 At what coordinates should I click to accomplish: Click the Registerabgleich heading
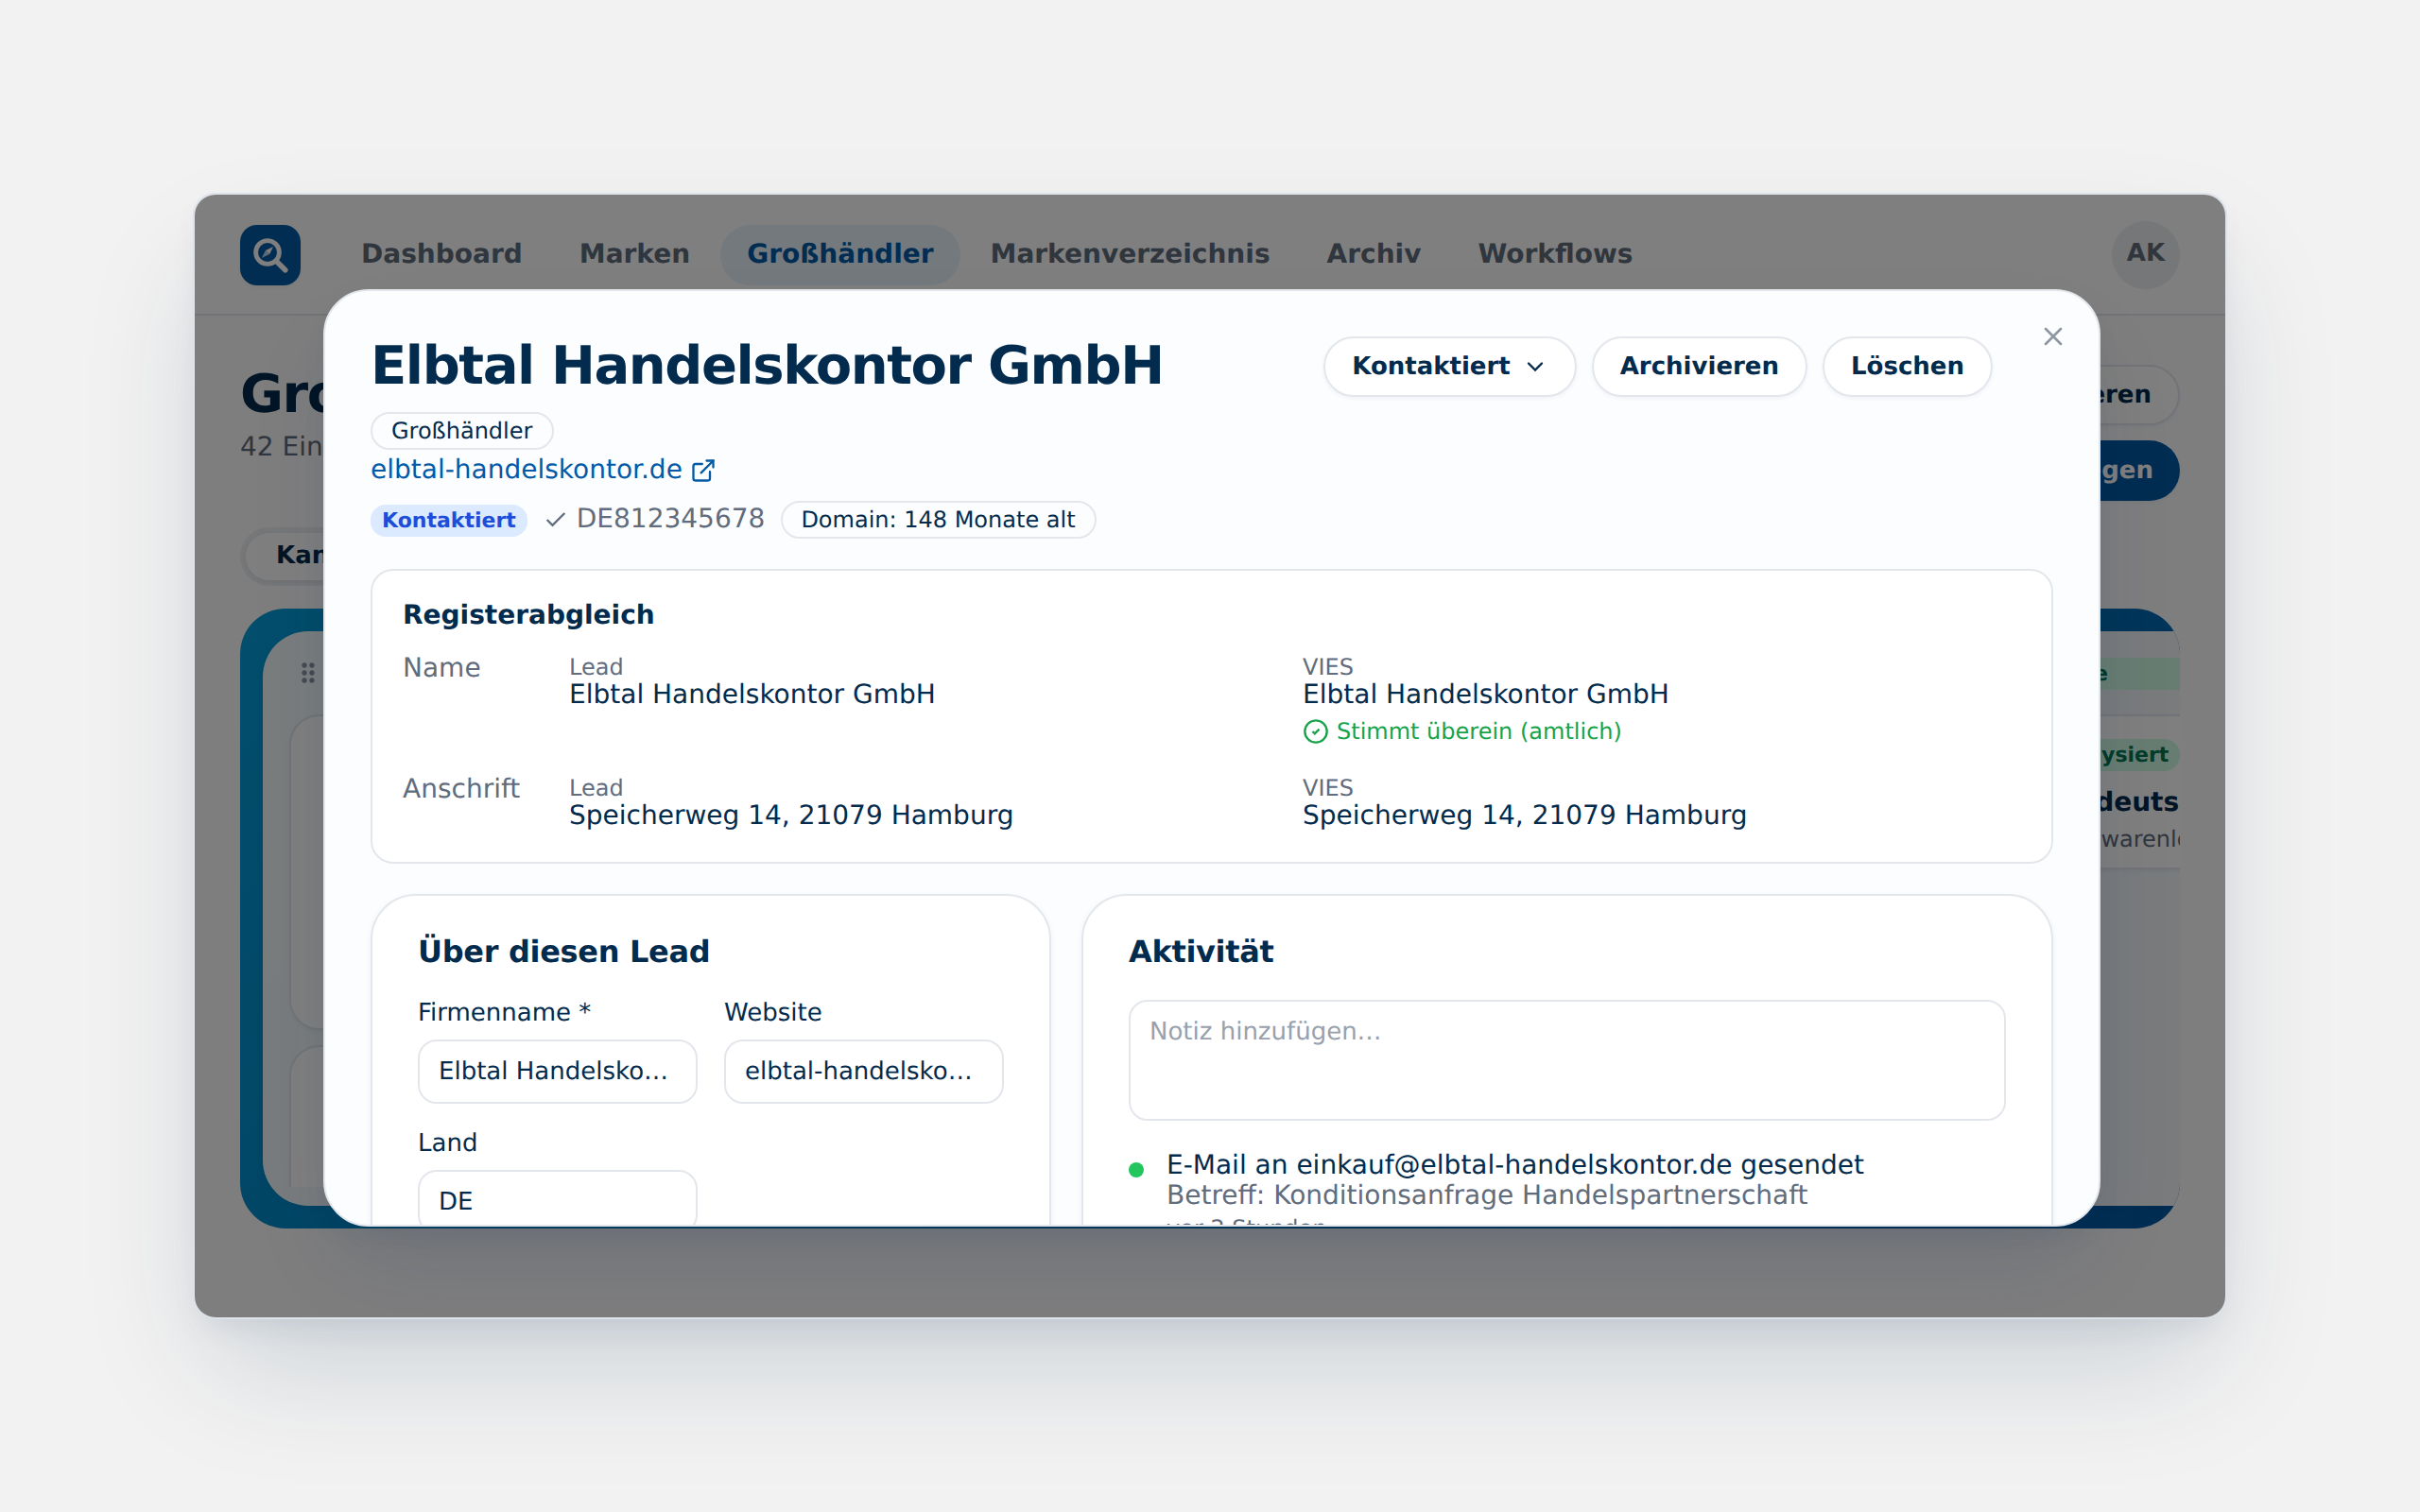(x=528, y=615)
